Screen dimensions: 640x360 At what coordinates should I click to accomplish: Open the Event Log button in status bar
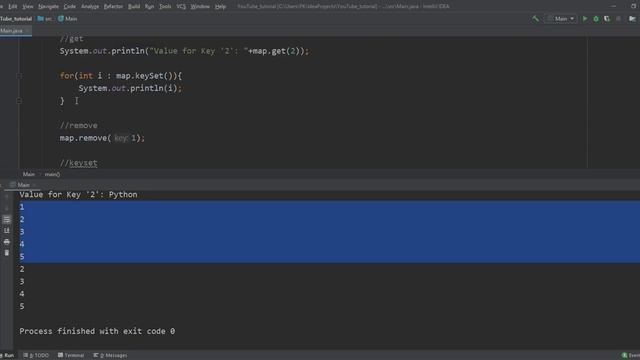tap(631, 356)
